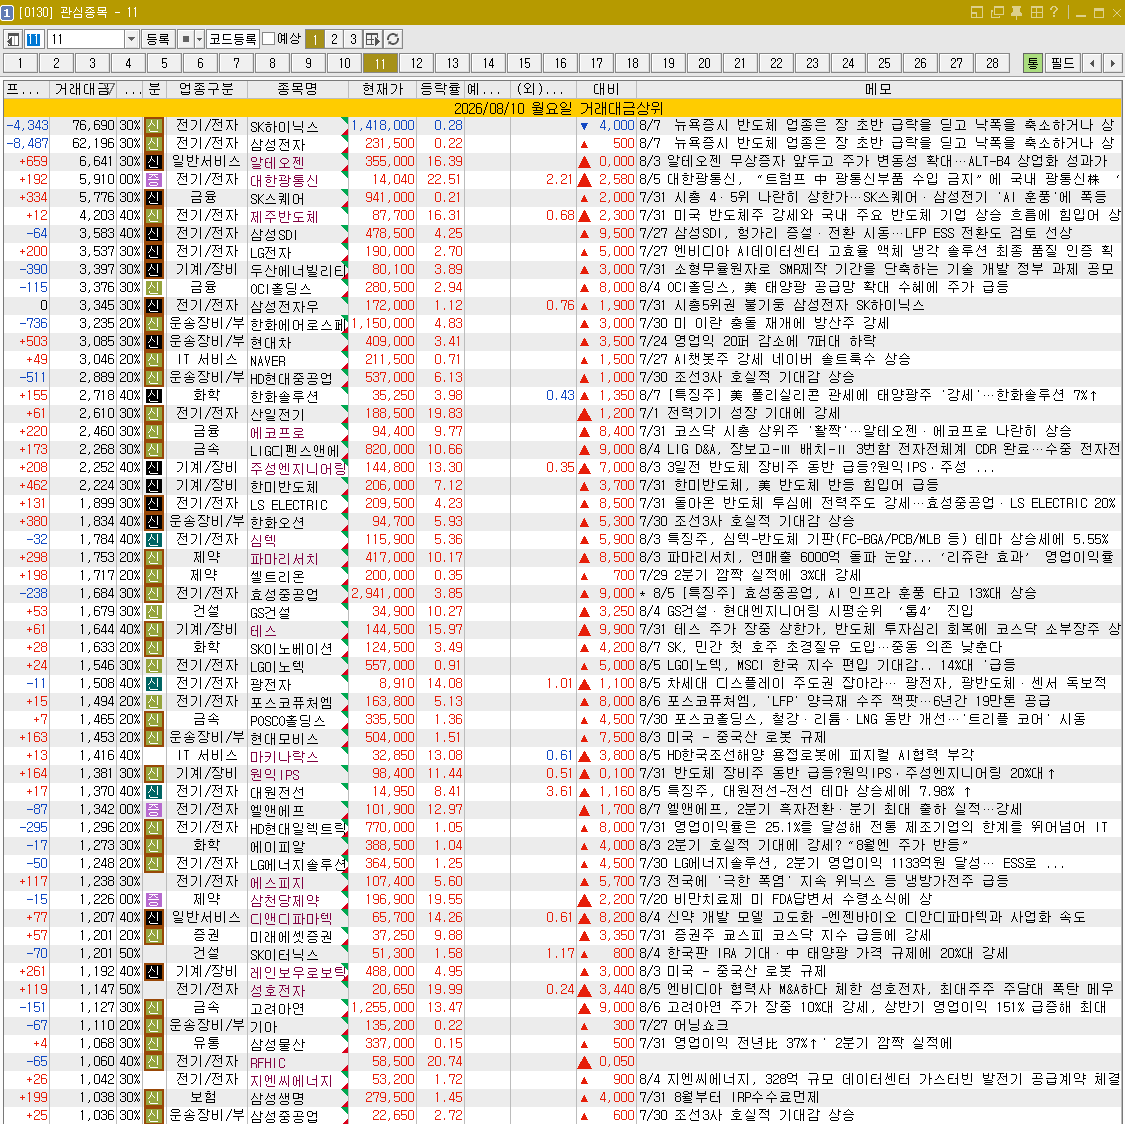Click the refresh icon in the toolbar
Screen dimensions: 1125x1124
click(x=393, y=39)
